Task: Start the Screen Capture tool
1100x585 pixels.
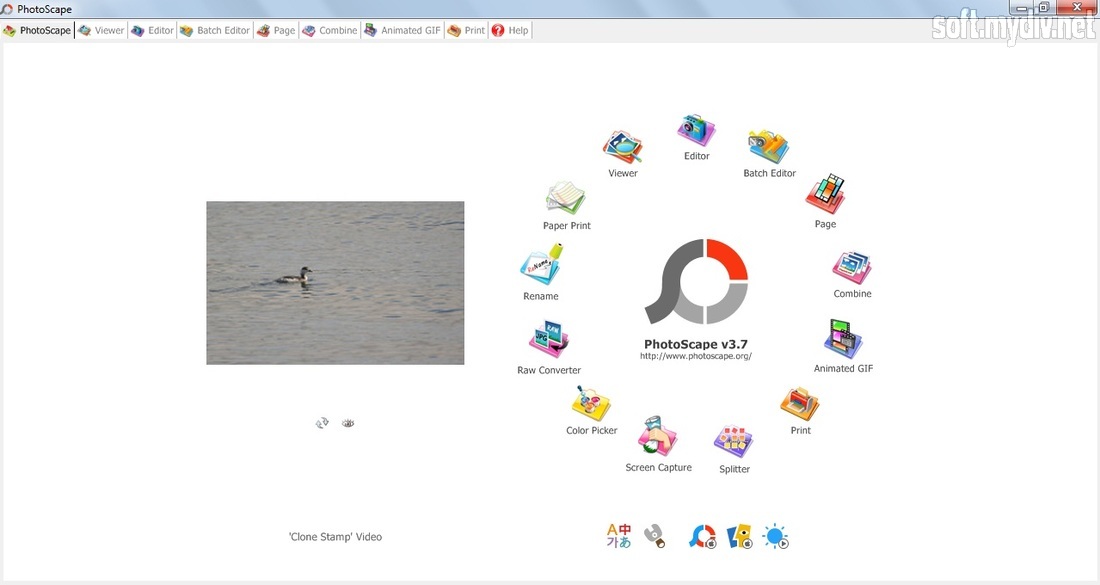Action: click(657, 436)
